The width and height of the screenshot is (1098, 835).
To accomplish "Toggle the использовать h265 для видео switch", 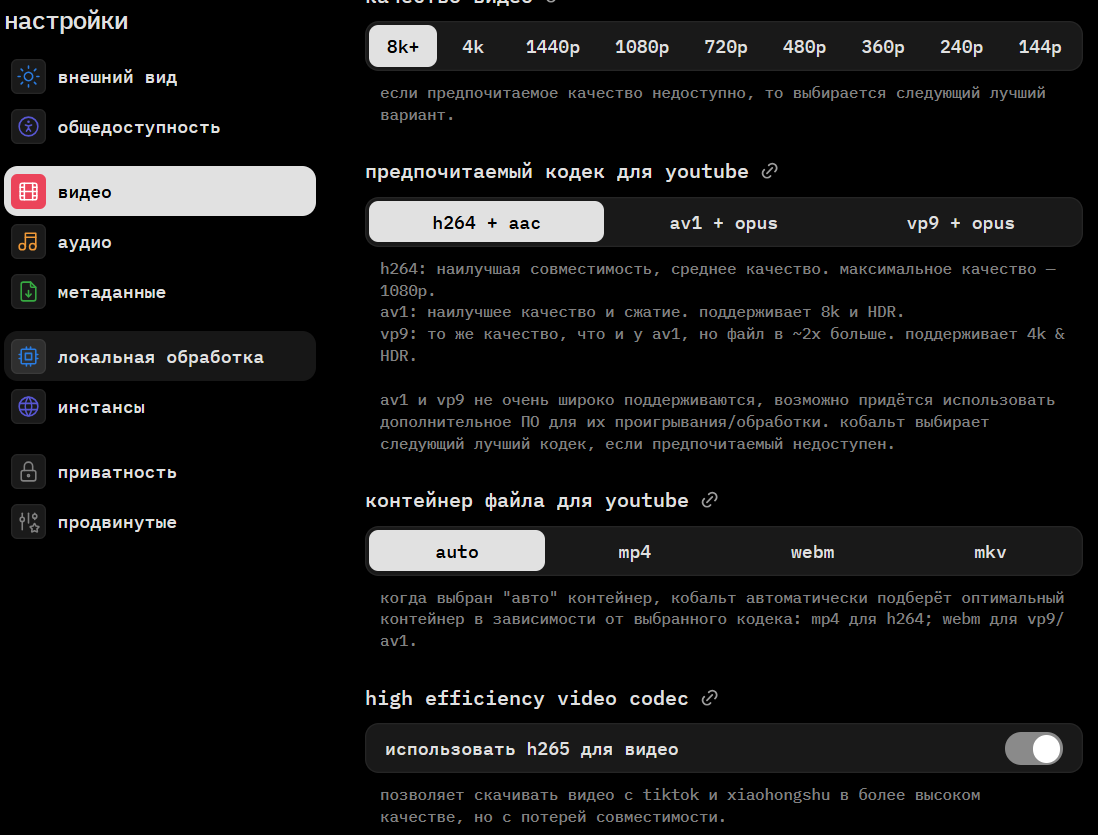I will (1034, 749).
